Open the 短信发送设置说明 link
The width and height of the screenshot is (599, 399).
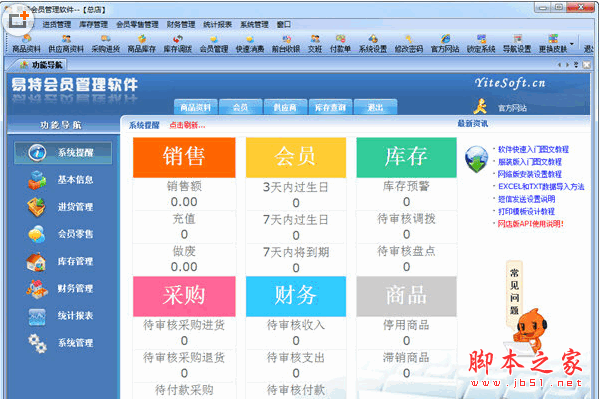point(526,199)
